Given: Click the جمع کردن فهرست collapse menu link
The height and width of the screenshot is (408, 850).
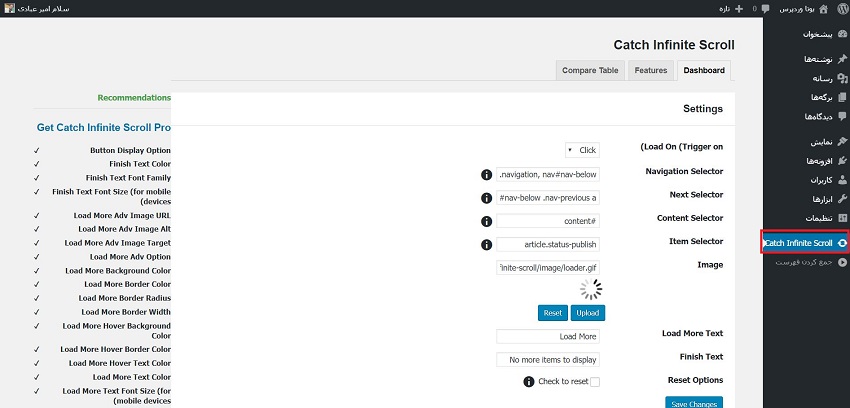Looking at the screenshot, I should point(804,262).
